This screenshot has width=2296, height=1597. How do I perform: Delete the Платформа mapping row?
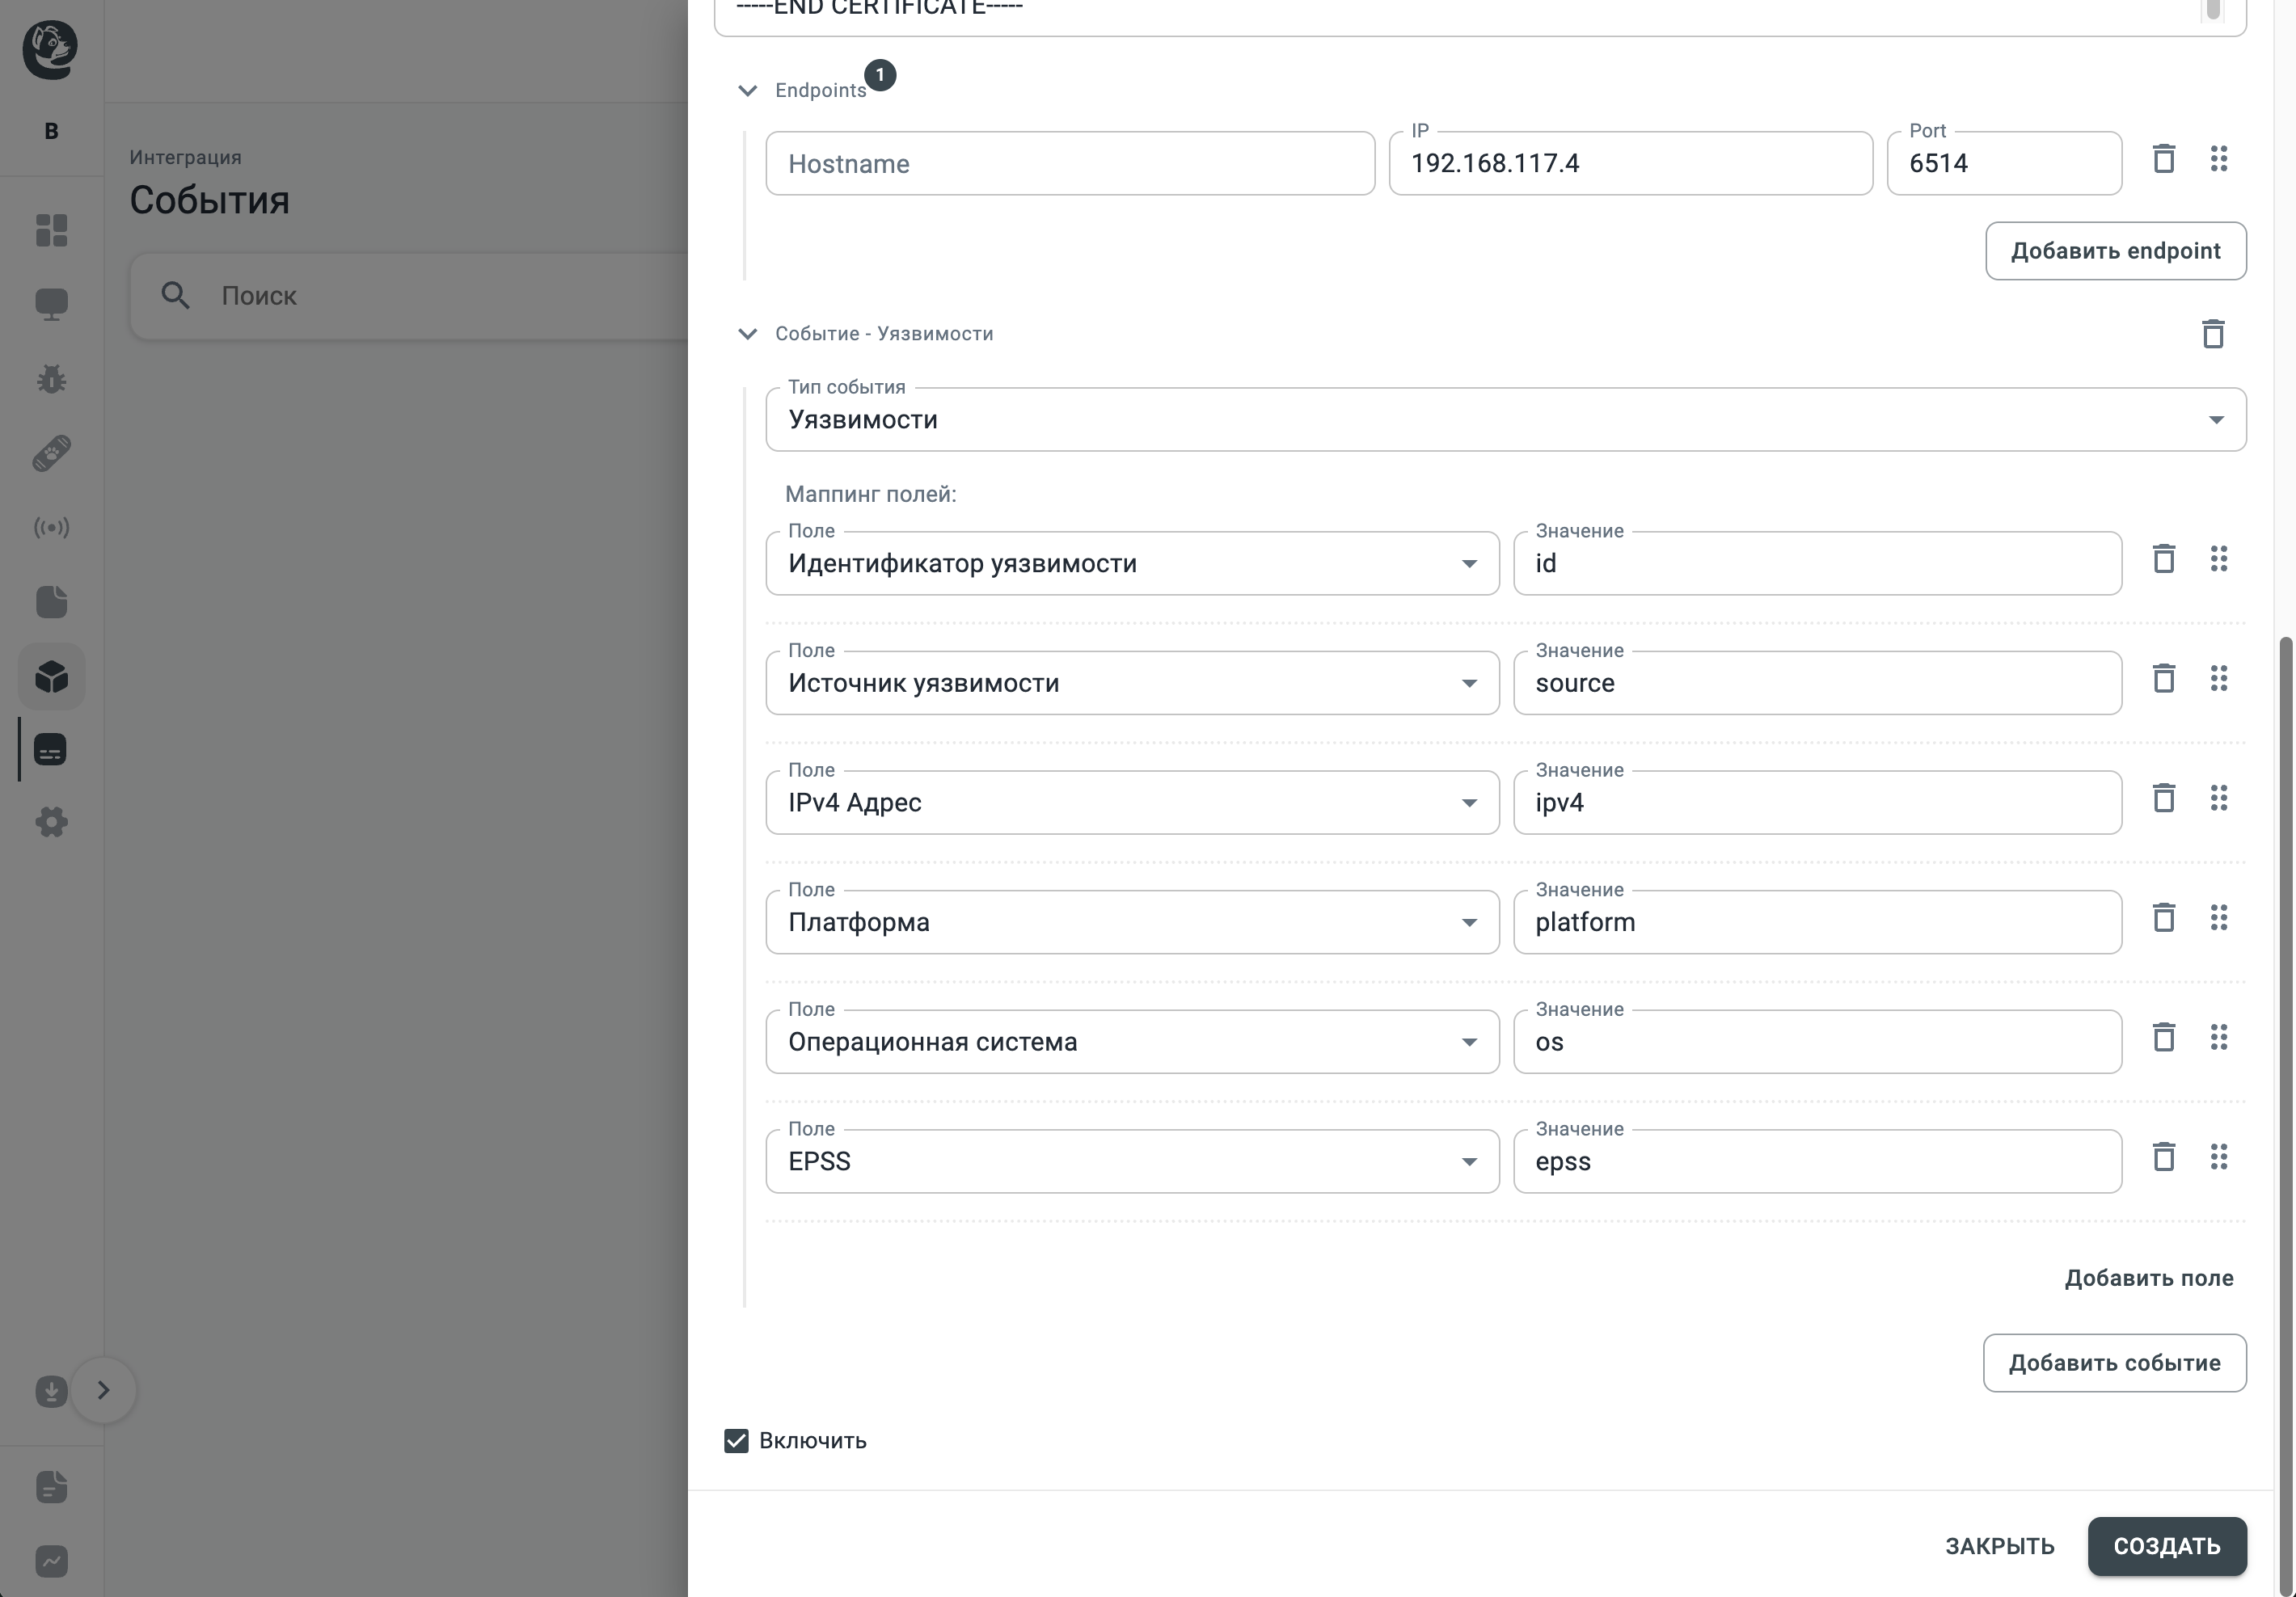pos(2163,918)
